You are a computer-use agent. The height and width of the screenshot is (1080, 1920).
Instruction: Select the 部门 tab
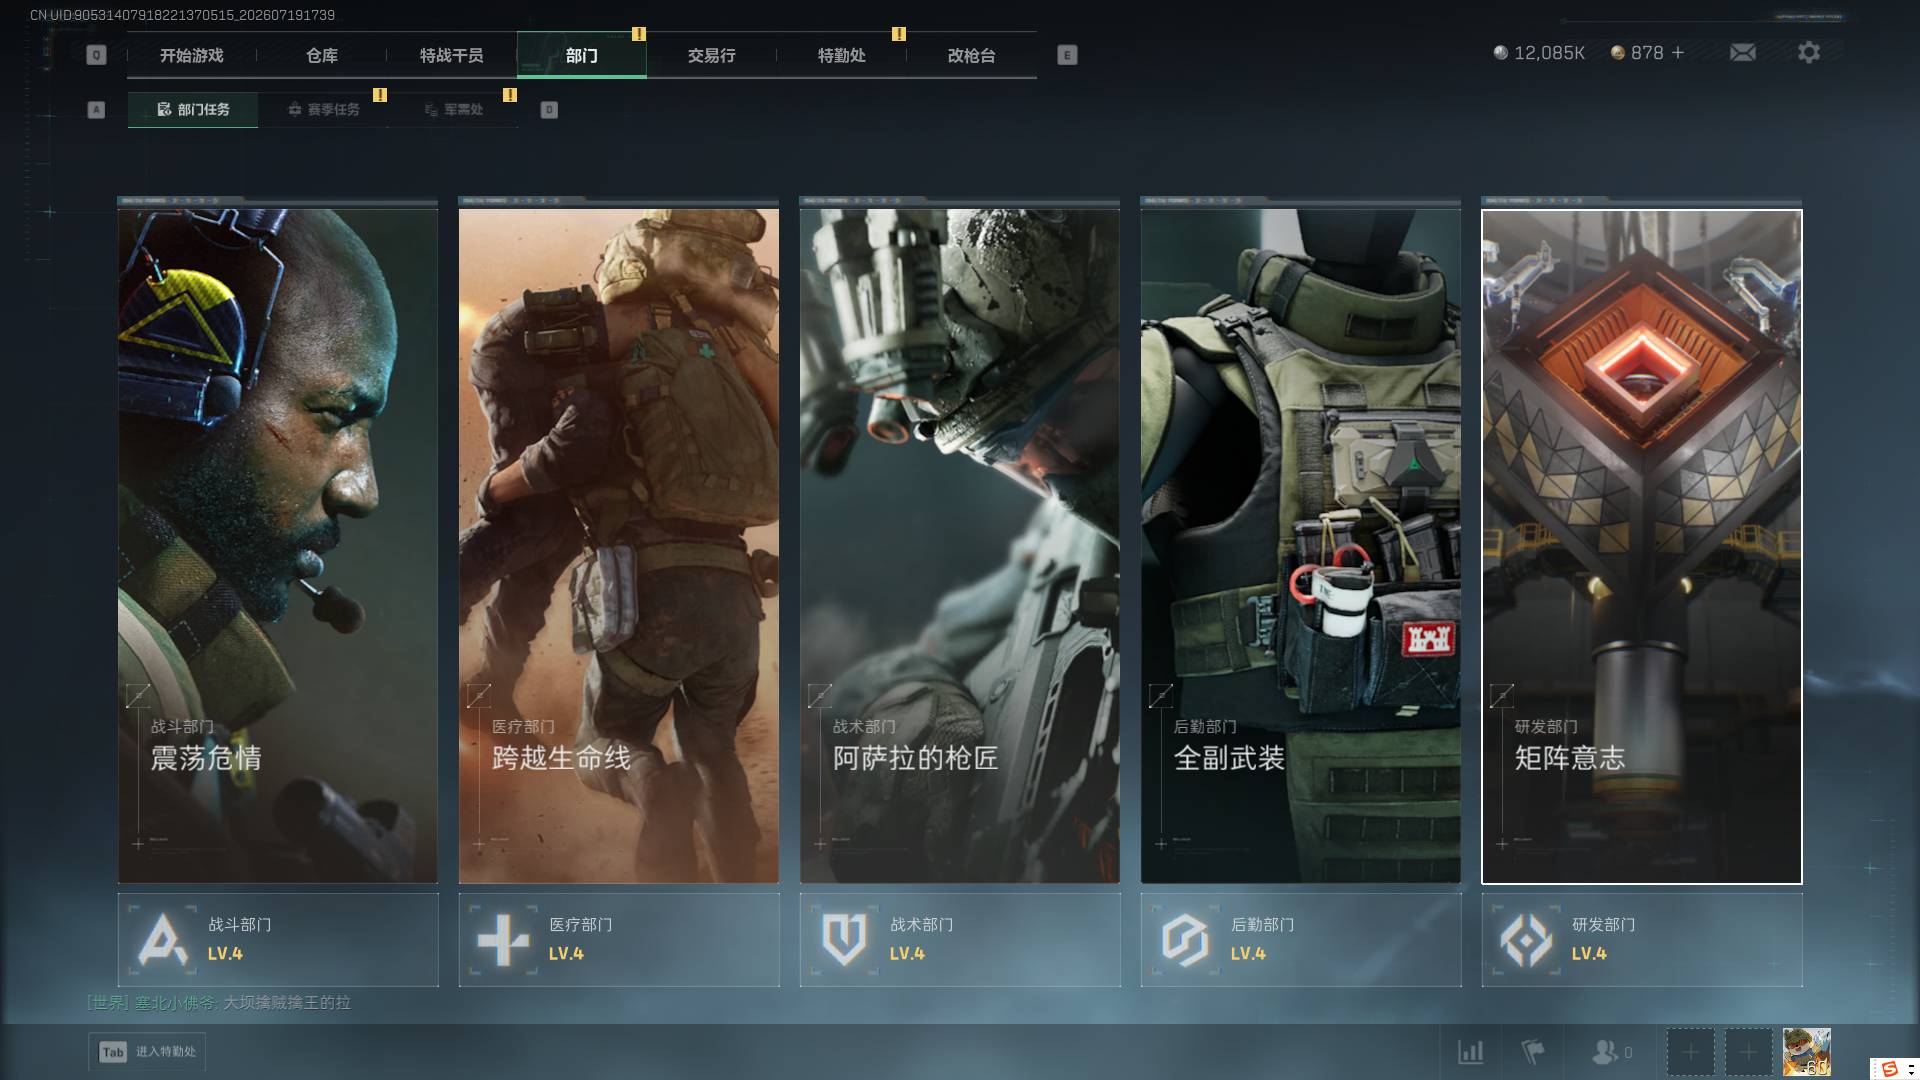[582, 56]
